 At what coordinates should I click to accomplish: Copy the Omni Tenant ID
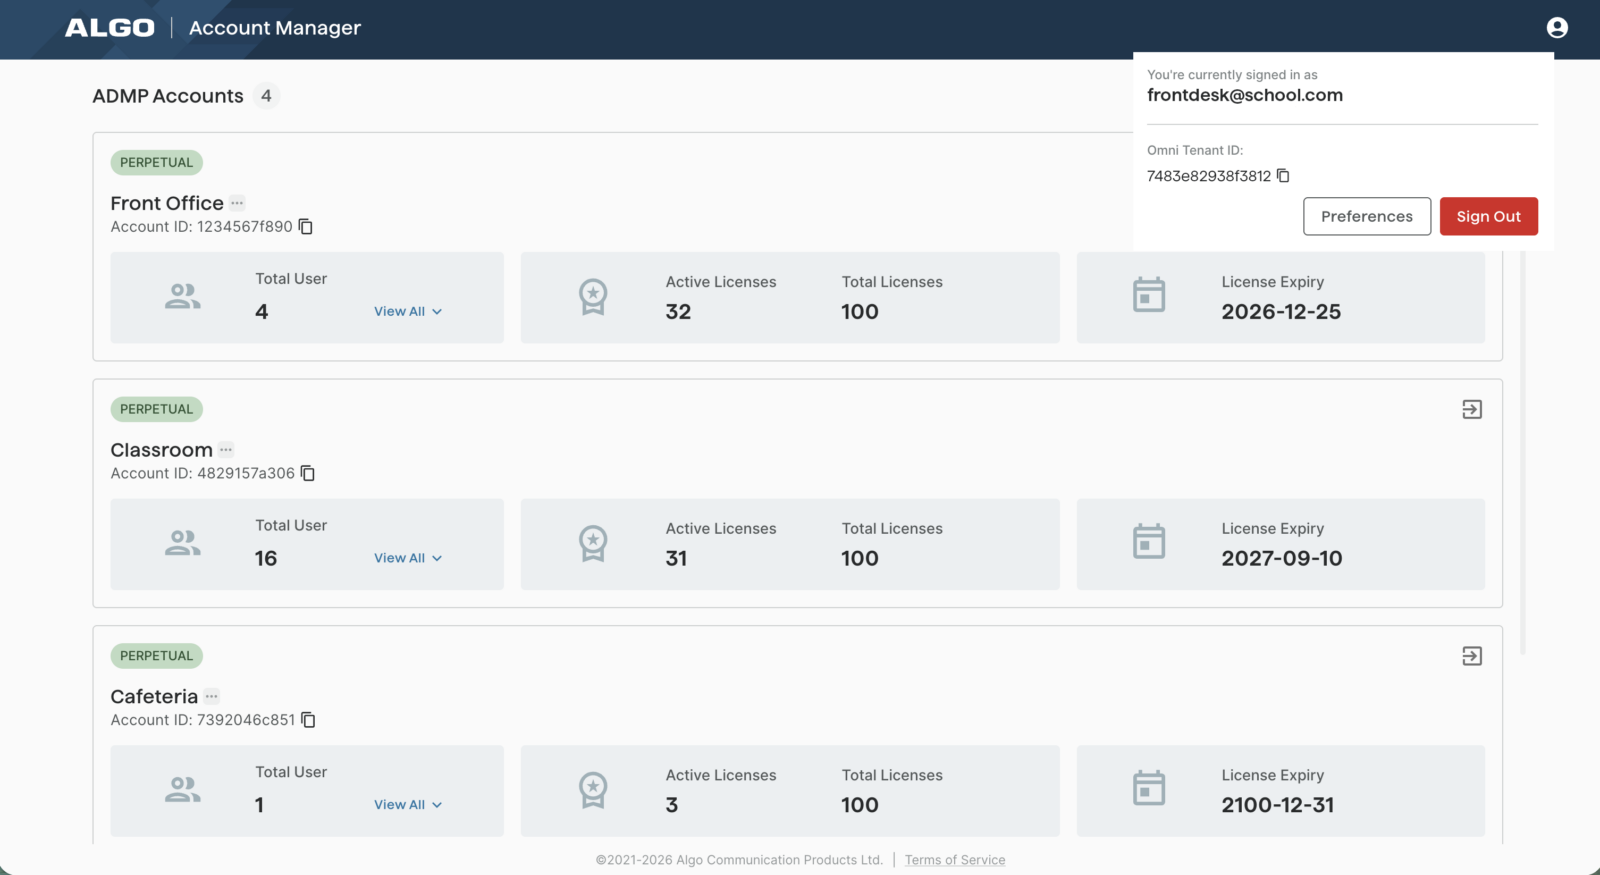click(x=1283, y=176)
